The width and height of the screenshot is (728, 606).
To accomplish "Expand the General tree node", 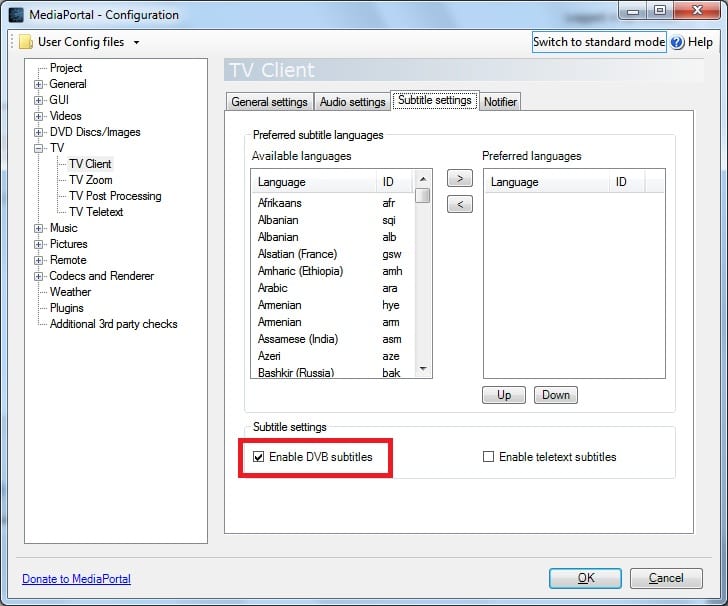I will click(x=39, y=84).
